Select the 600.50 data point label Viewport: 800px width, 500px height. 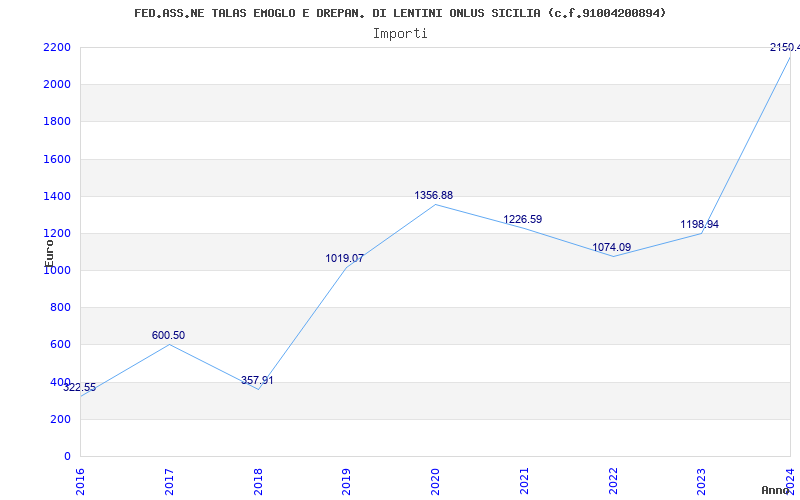pyautogui.click(x=168, y=335)
